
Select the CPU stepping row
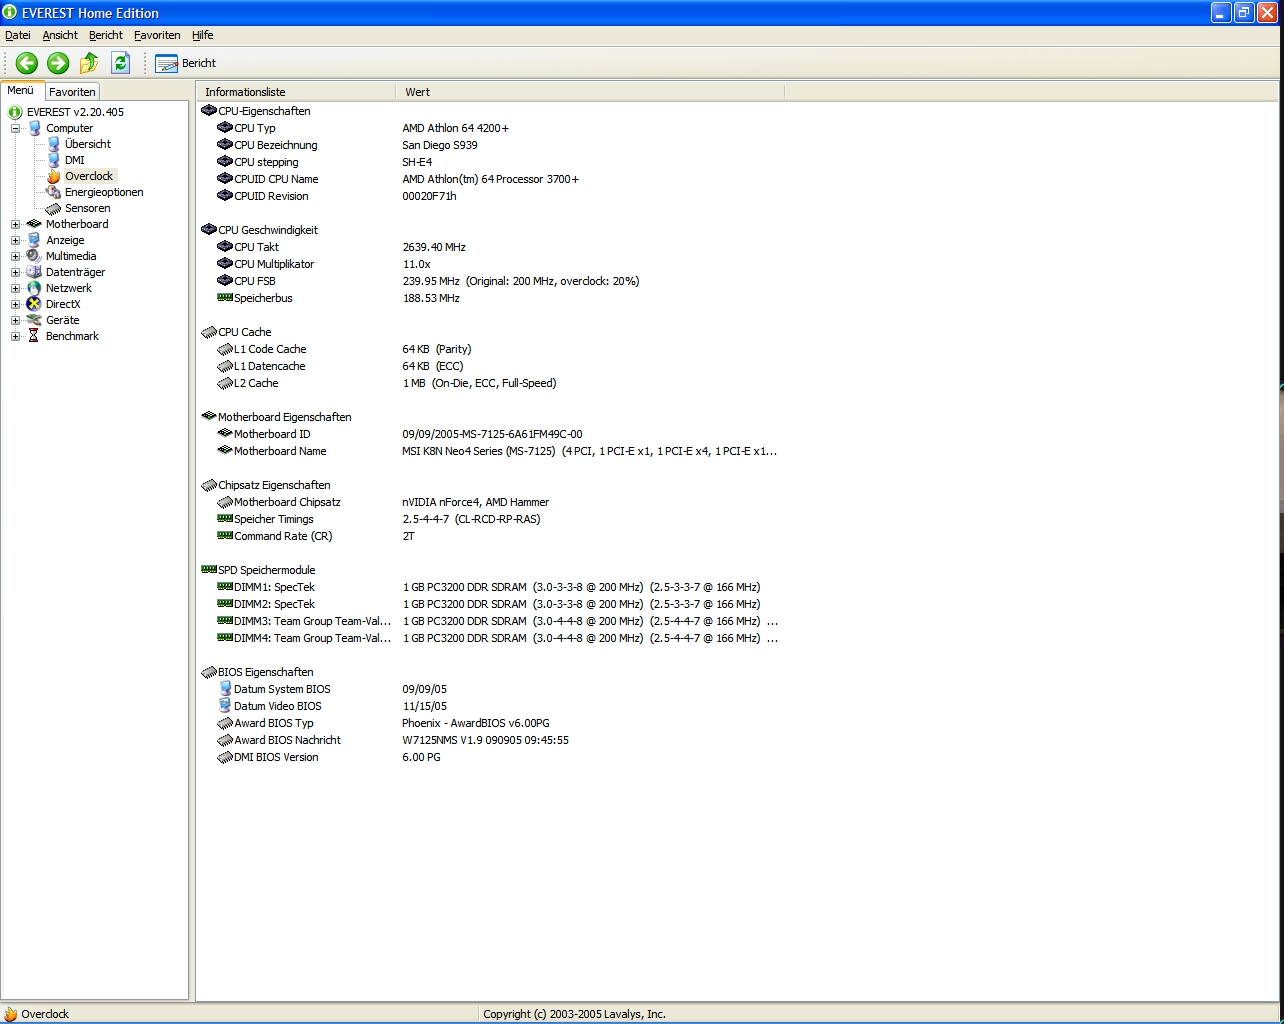coord(490,162)
